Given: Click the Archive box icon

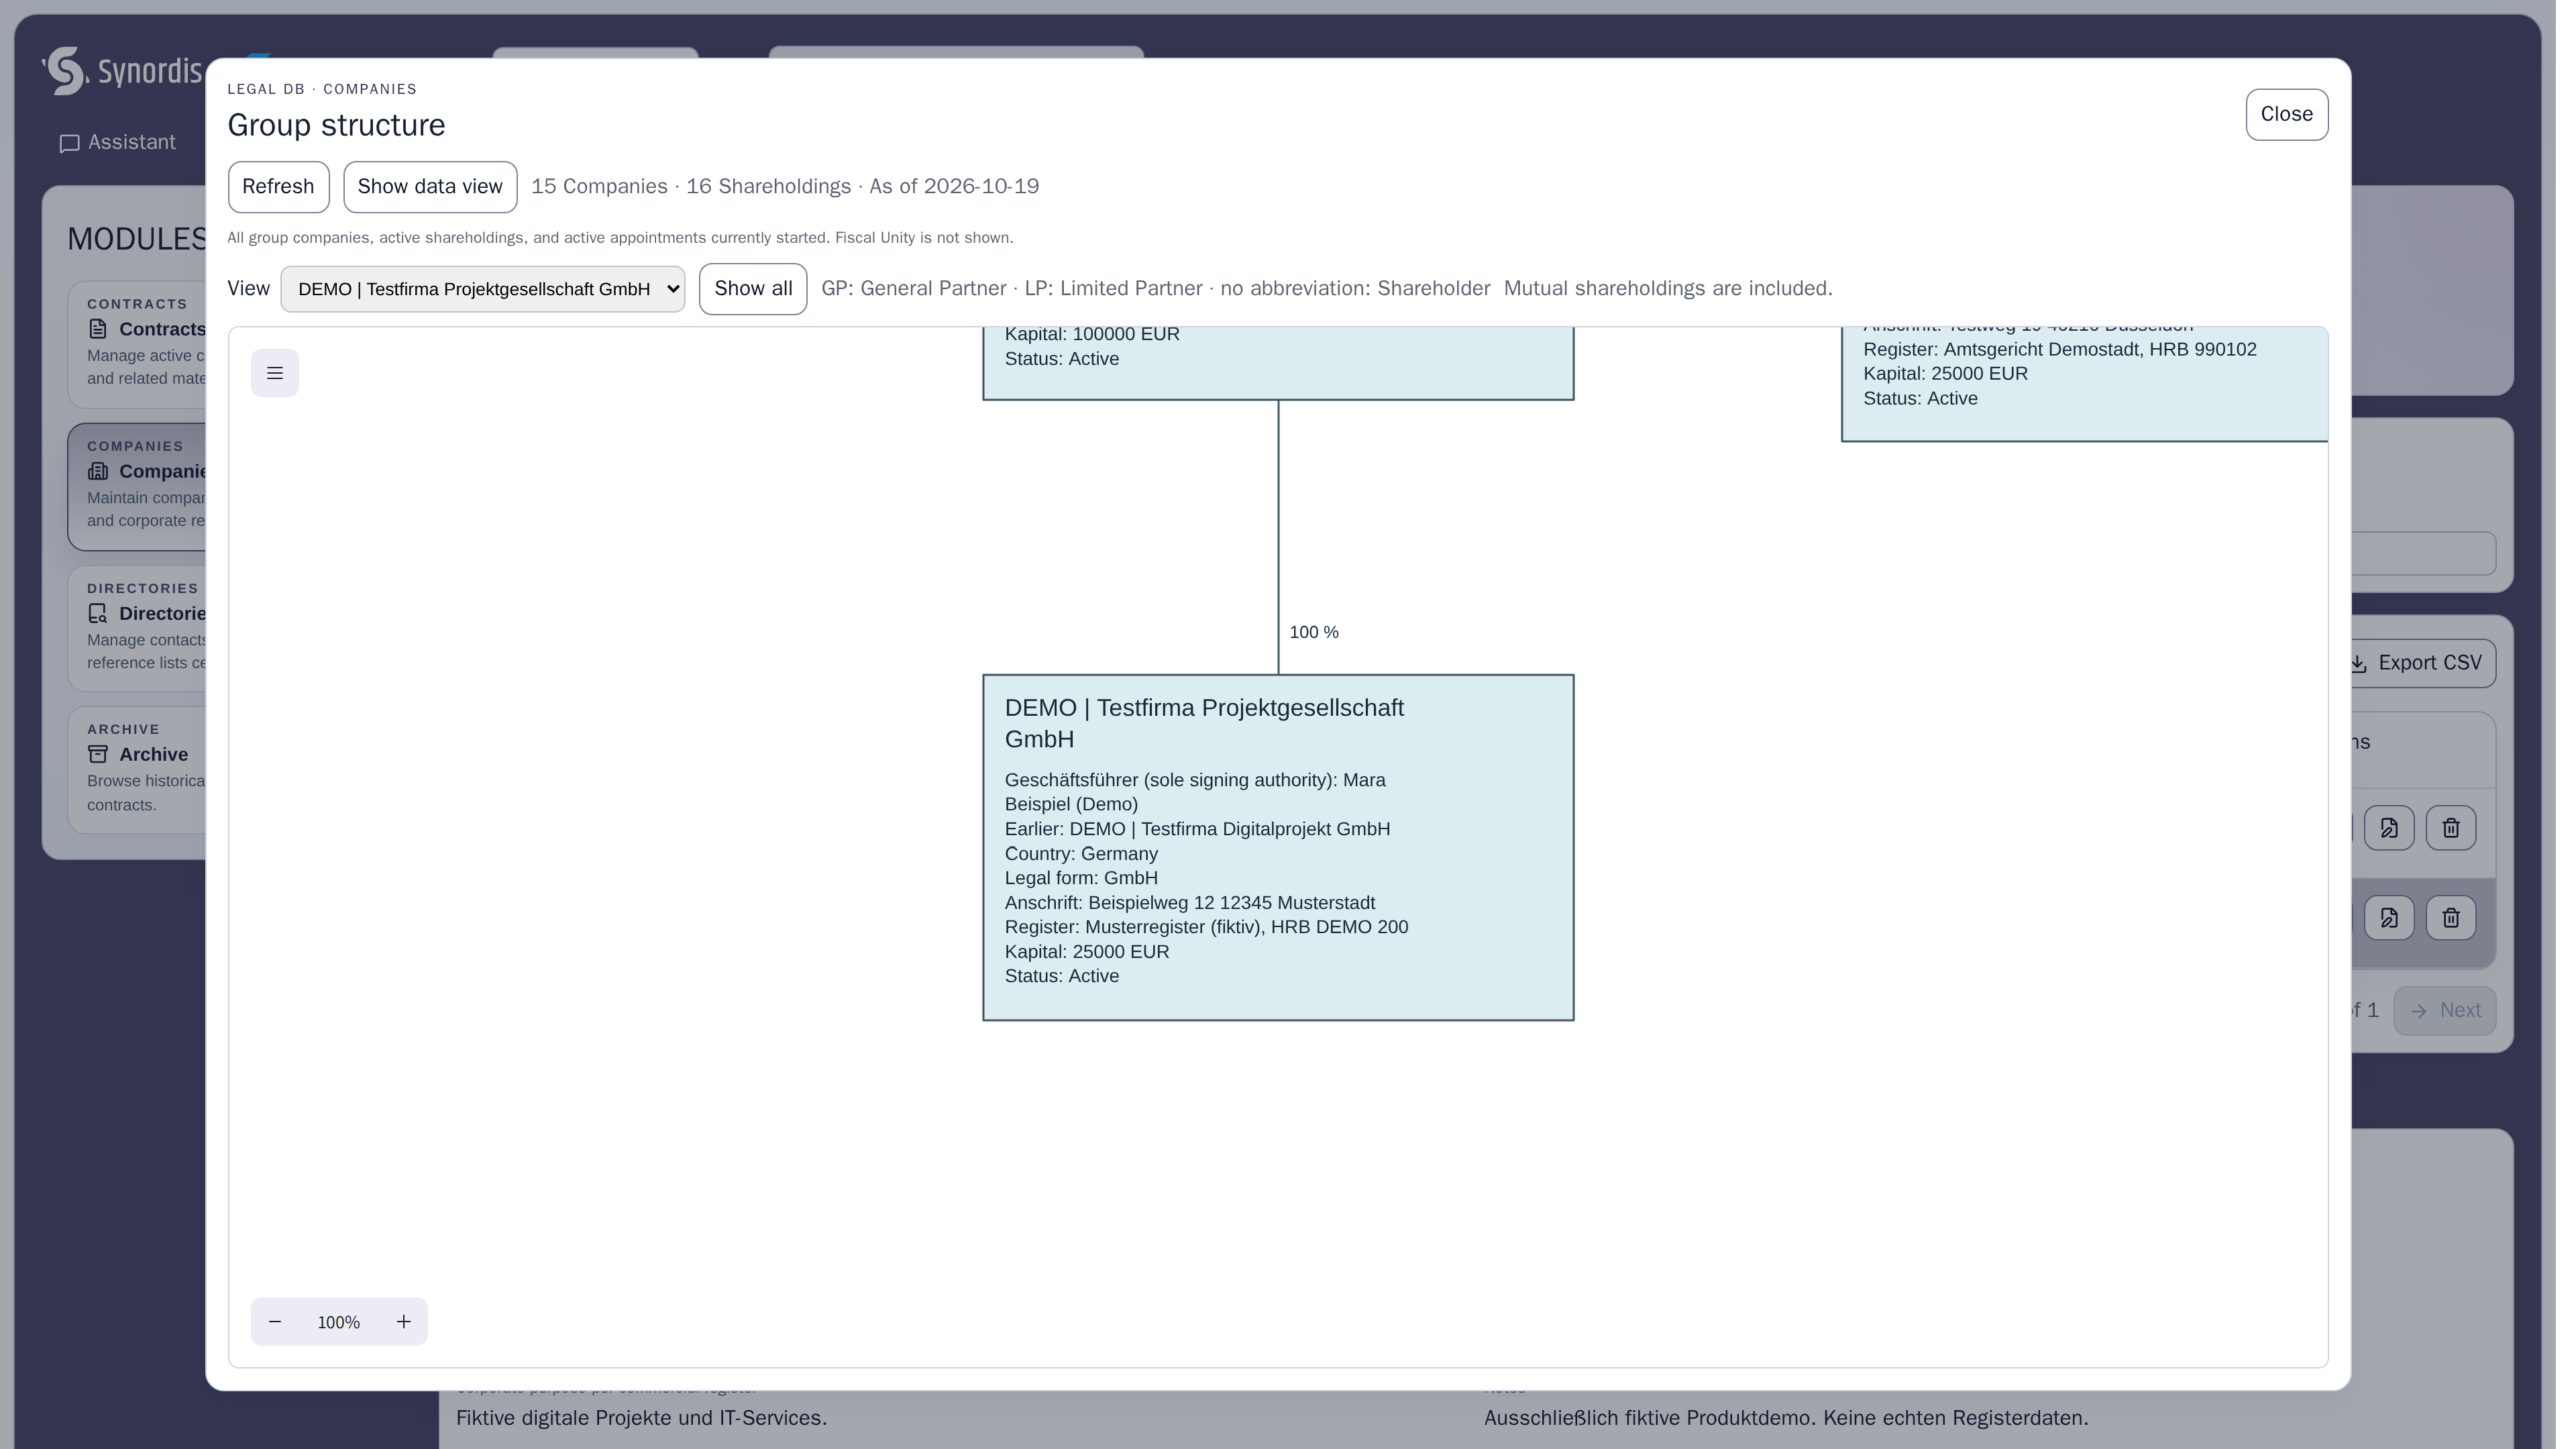Looking at the screenshot, I should pos(97,754).
